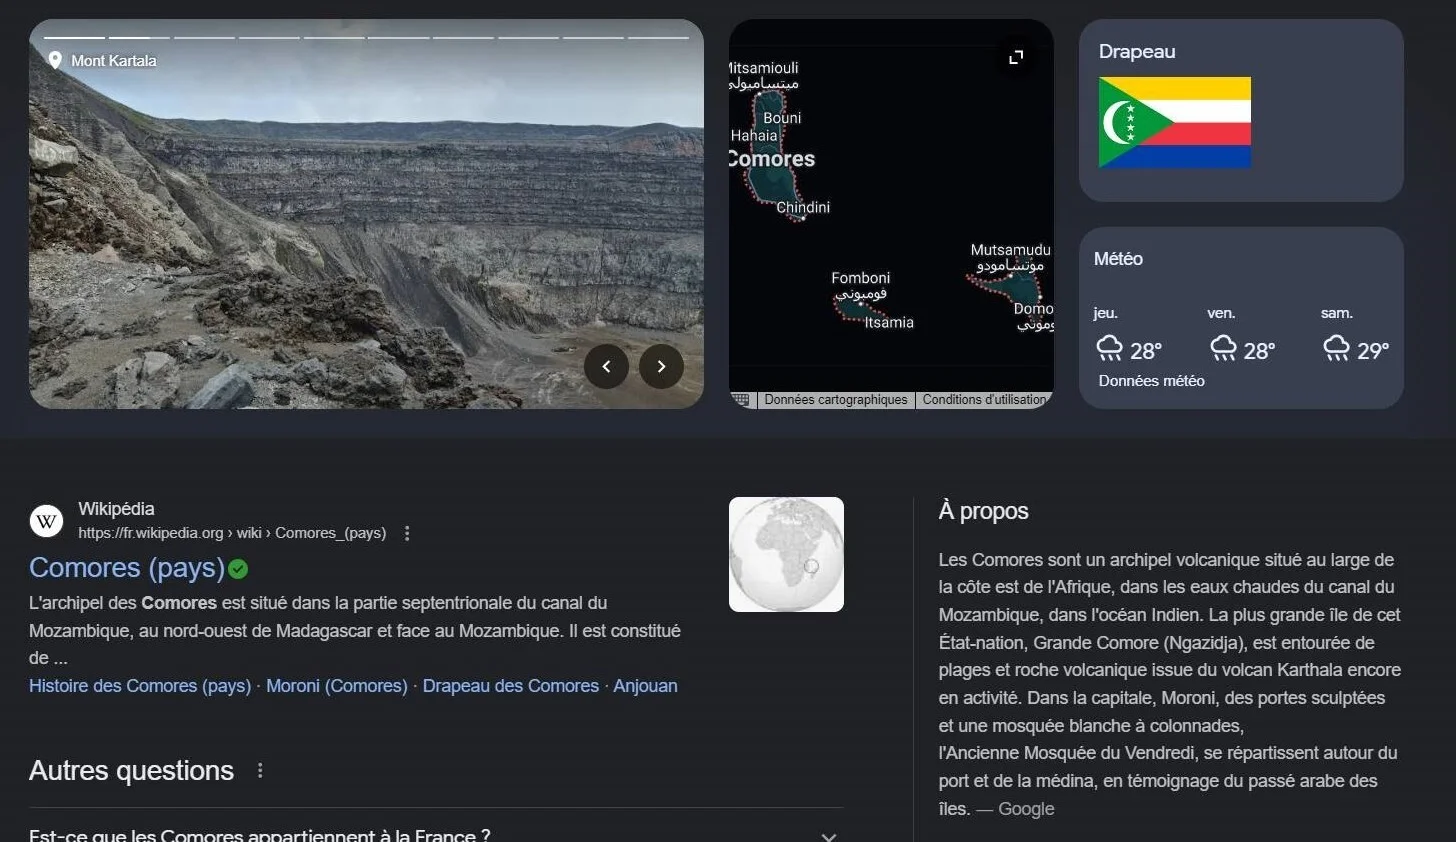Open the Comores (pays) Wikipedia result
Viewport: 1456px width, 842px height.
pos(127,568)
